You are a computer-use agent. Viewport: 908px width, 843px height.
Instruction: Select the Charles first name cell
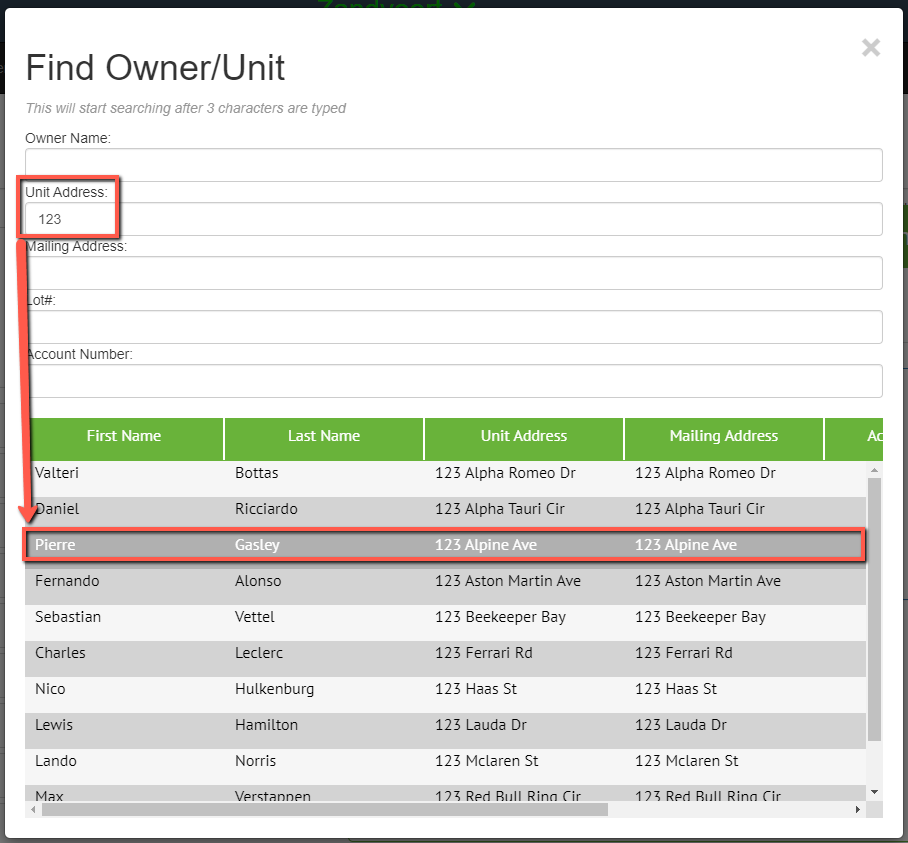[x=60, y=653]
